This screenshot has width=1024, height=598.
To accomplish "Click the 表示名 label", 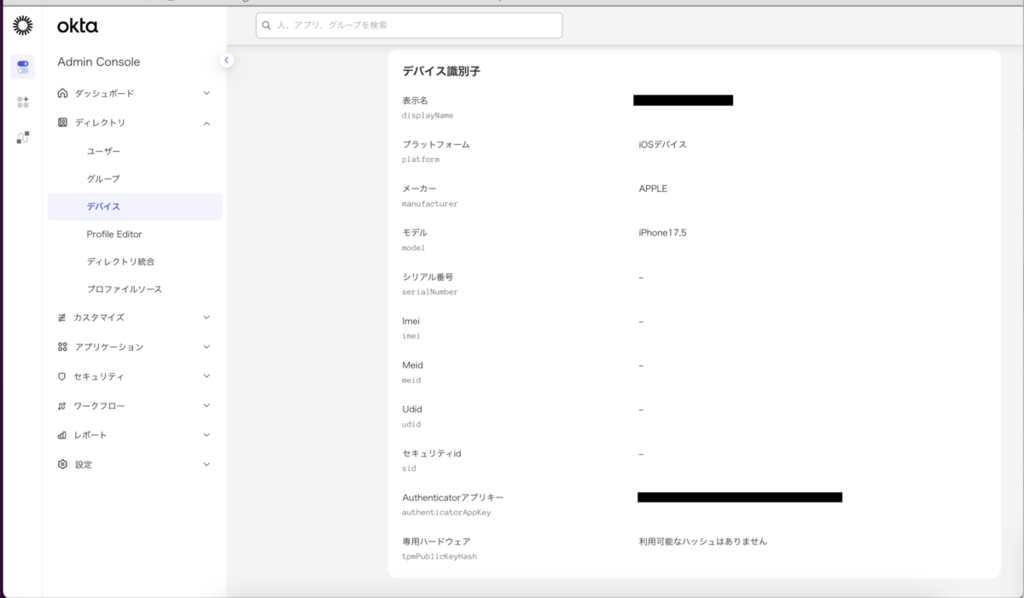I will pyautogui.click(x=415, y=101).
